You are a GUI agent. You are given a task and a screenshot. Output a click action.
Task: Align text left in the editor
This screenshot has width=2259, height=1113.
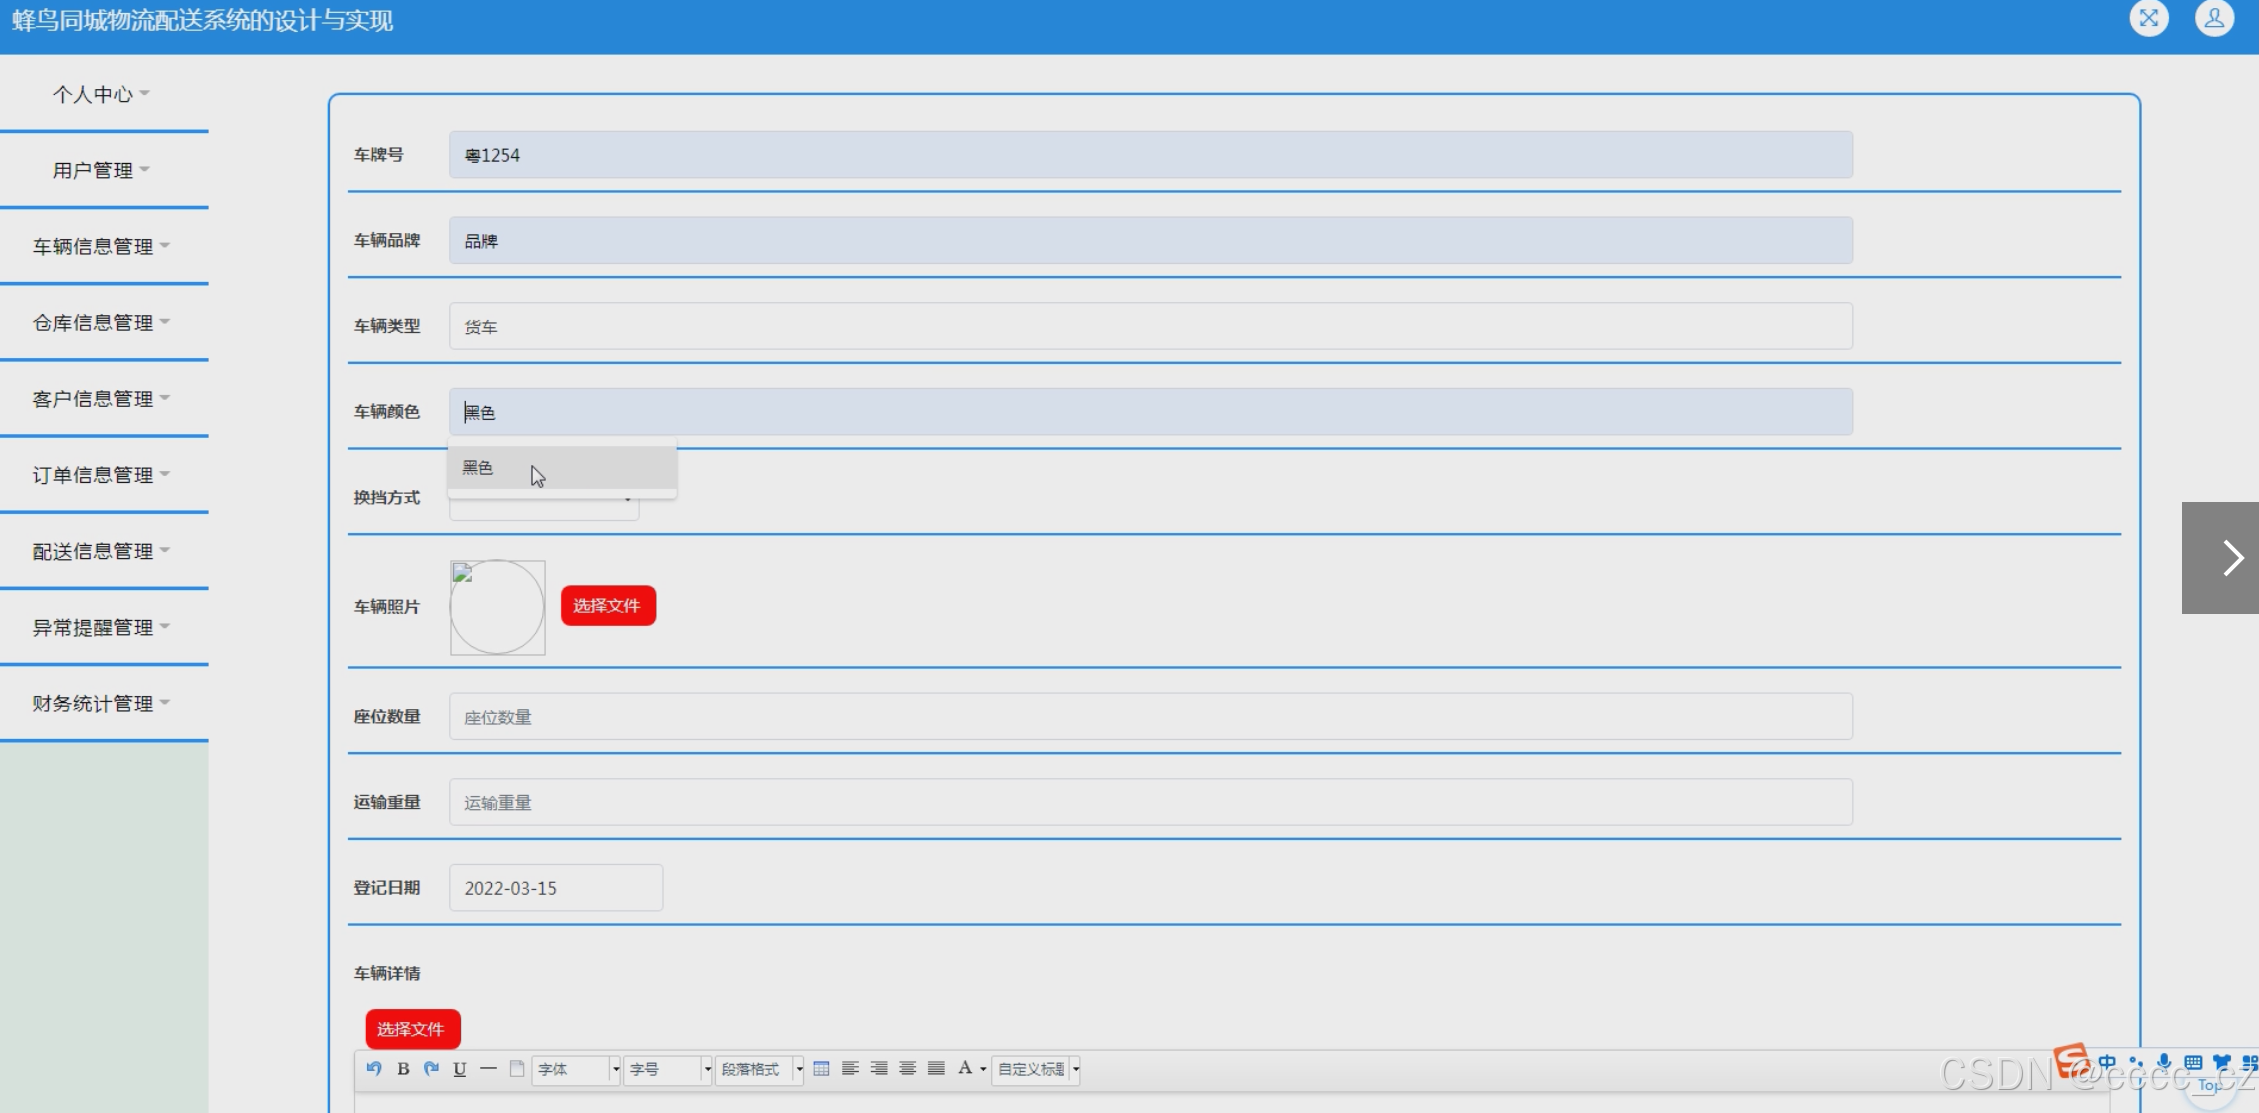[850, 1068]
